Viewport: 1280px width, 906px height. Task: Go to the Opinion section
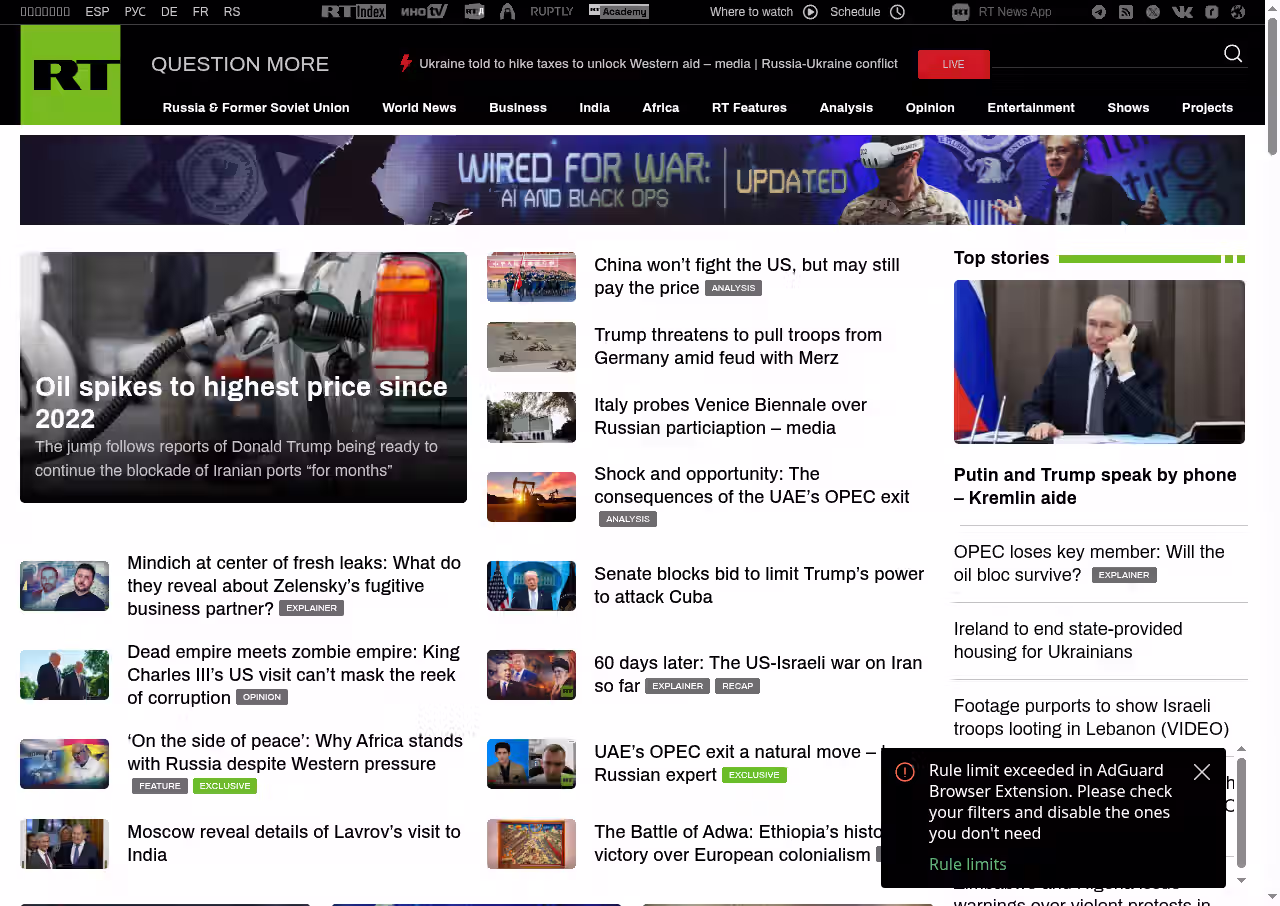pyautogui.click(x=929, y=108)
